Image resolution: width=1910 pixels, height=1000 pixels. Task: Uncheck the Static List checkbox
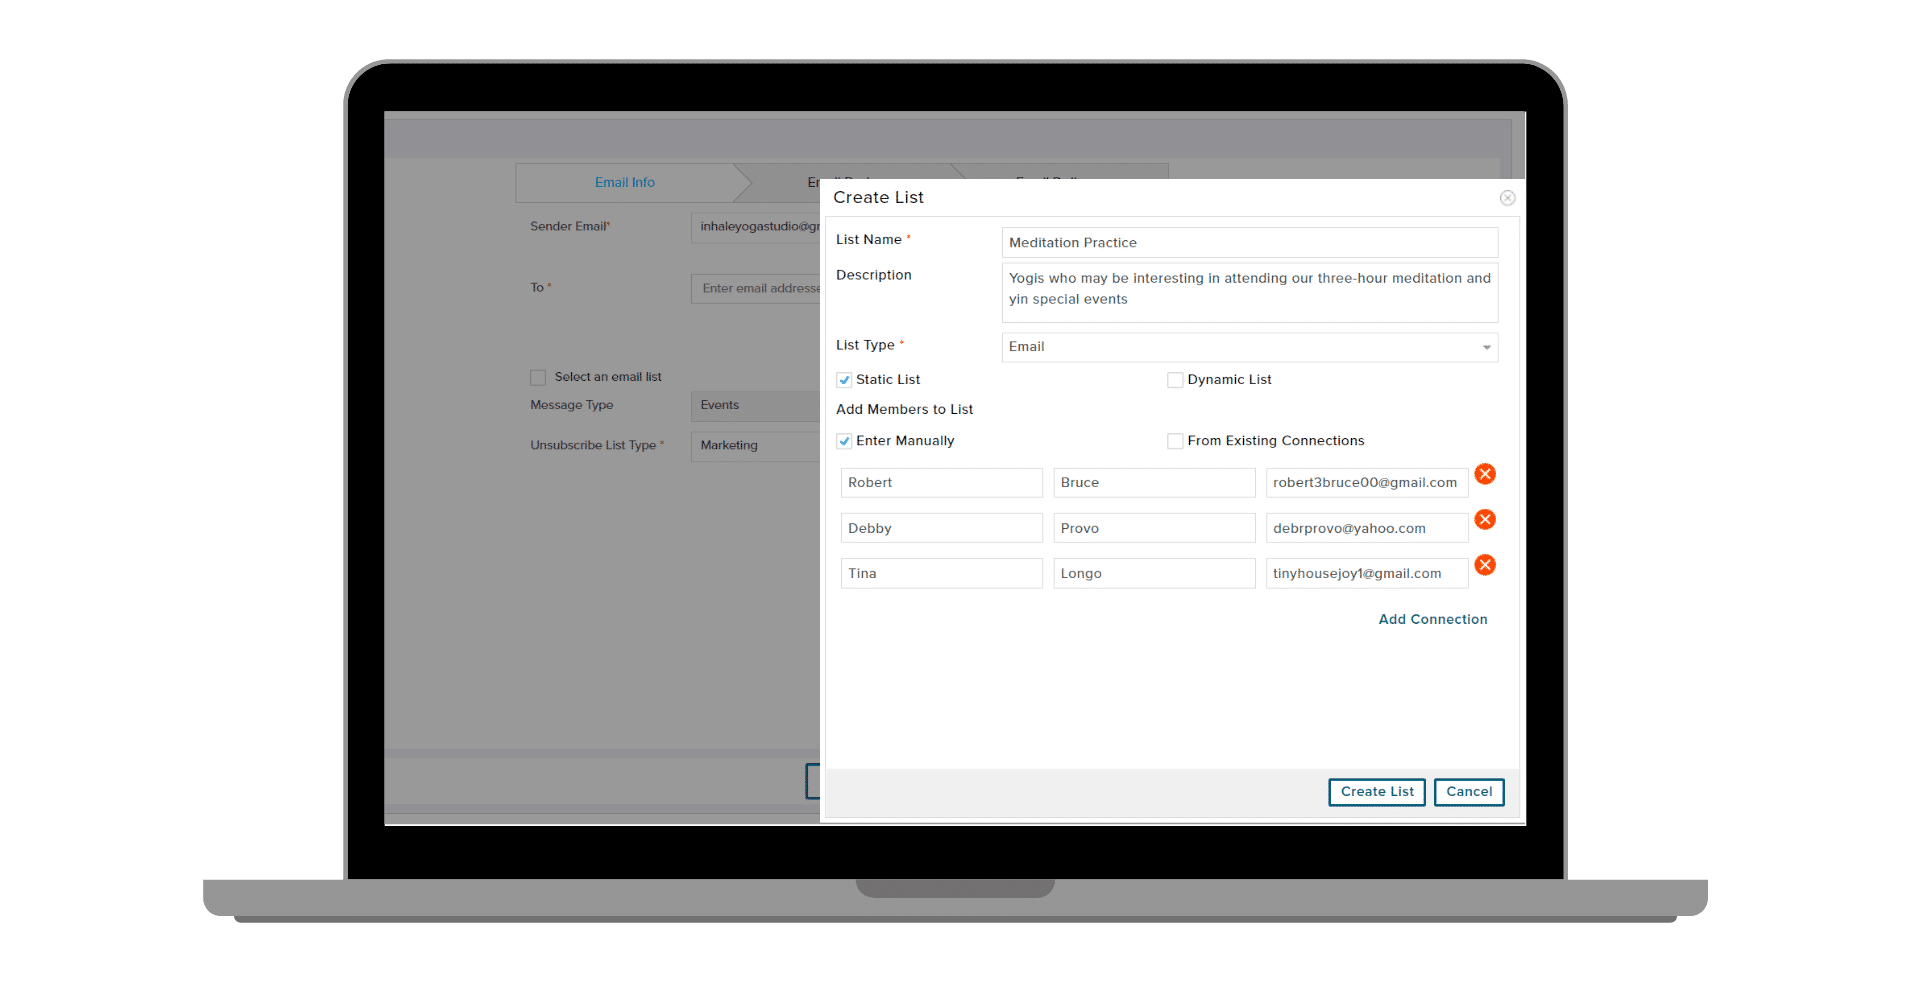coord(845,380)
